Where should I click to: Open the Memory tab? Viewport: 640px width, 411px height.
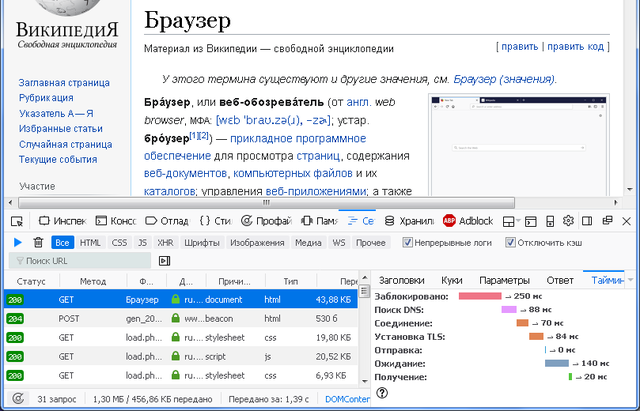319,221
